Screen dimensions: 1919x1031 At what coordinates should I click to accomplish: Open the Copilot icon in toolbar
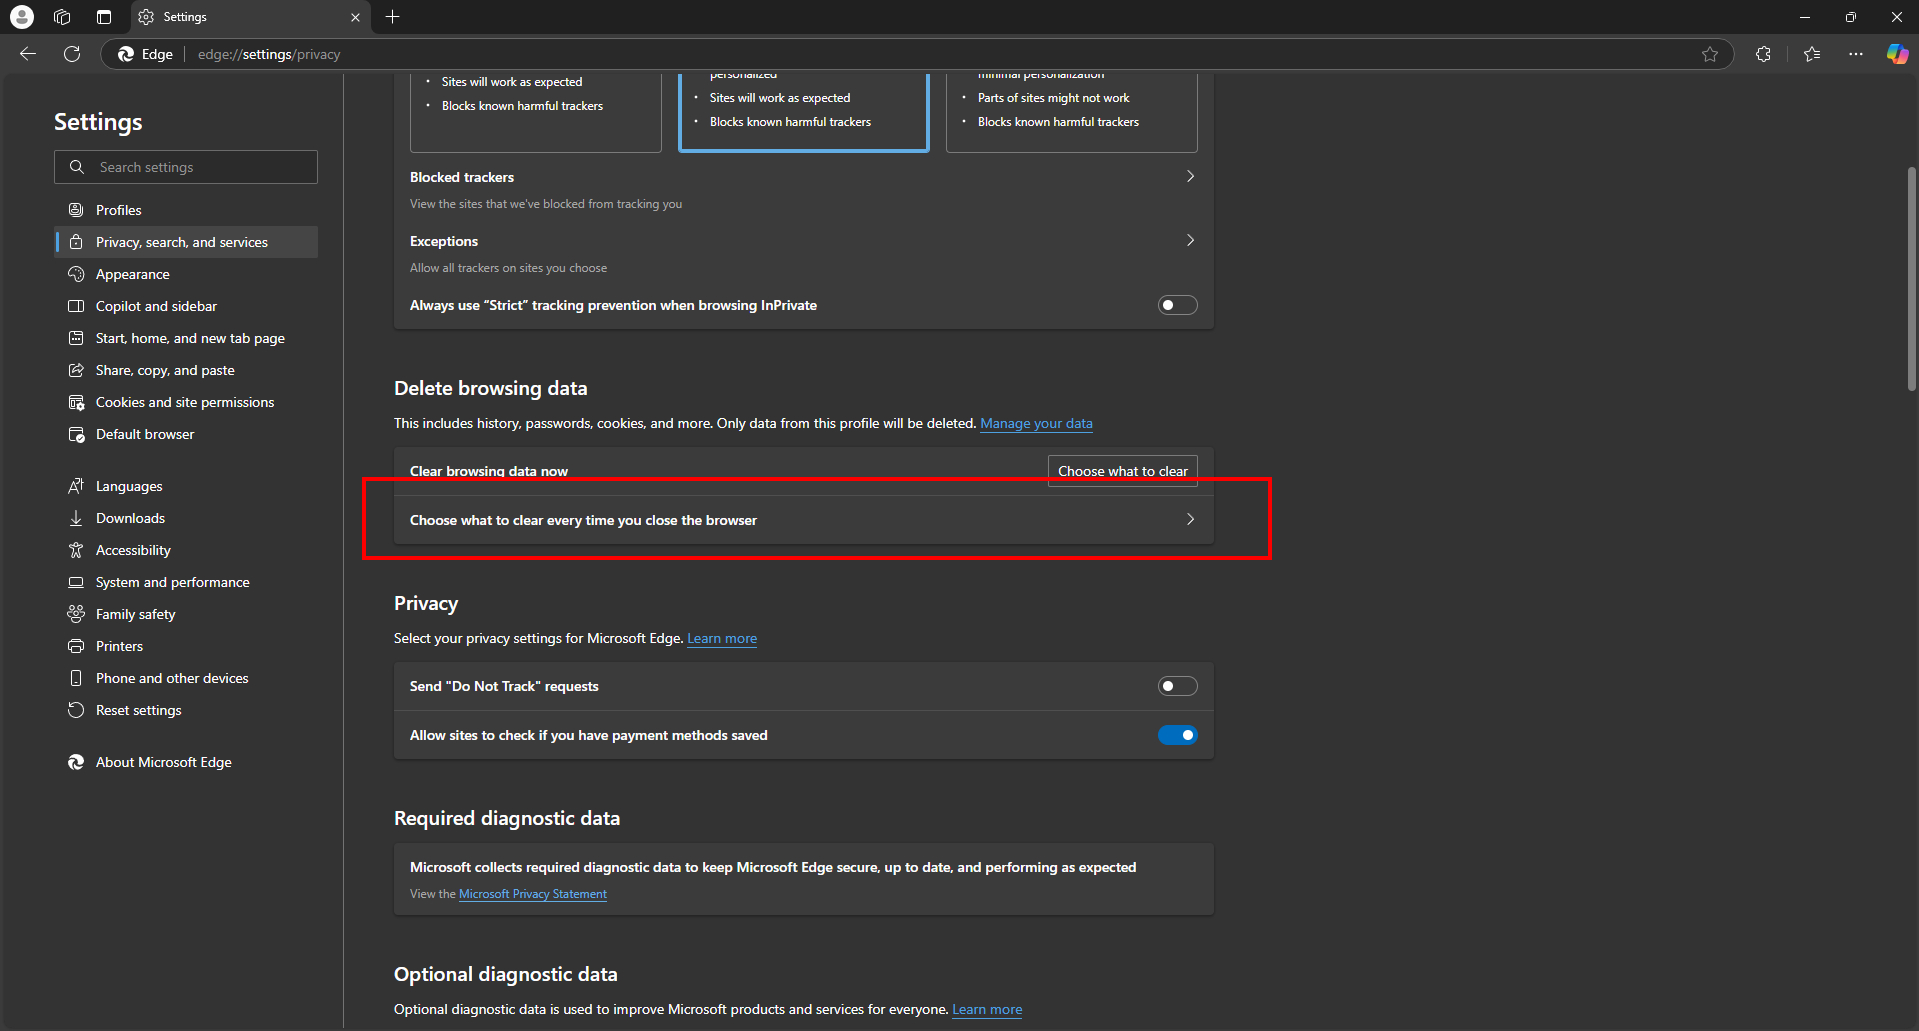click(1897, 54)
